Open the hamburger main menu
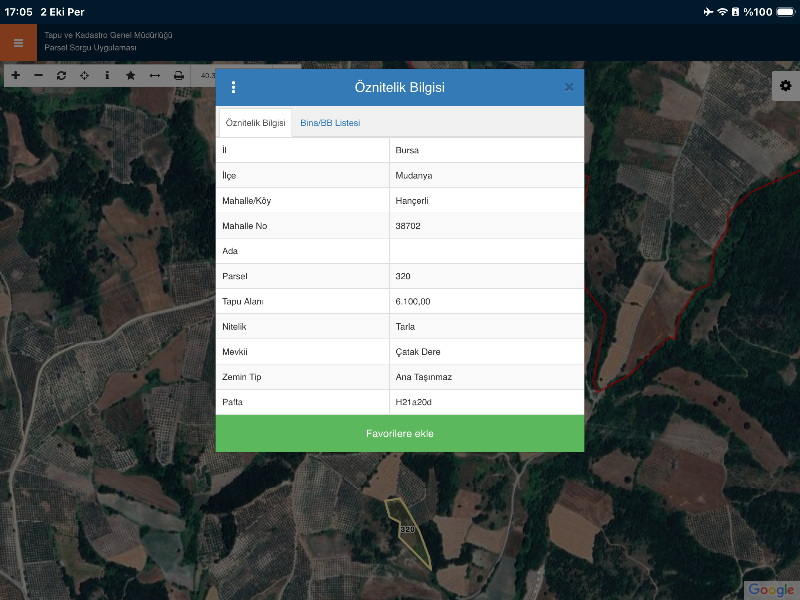The image size is (800, 600). (18, 43)
